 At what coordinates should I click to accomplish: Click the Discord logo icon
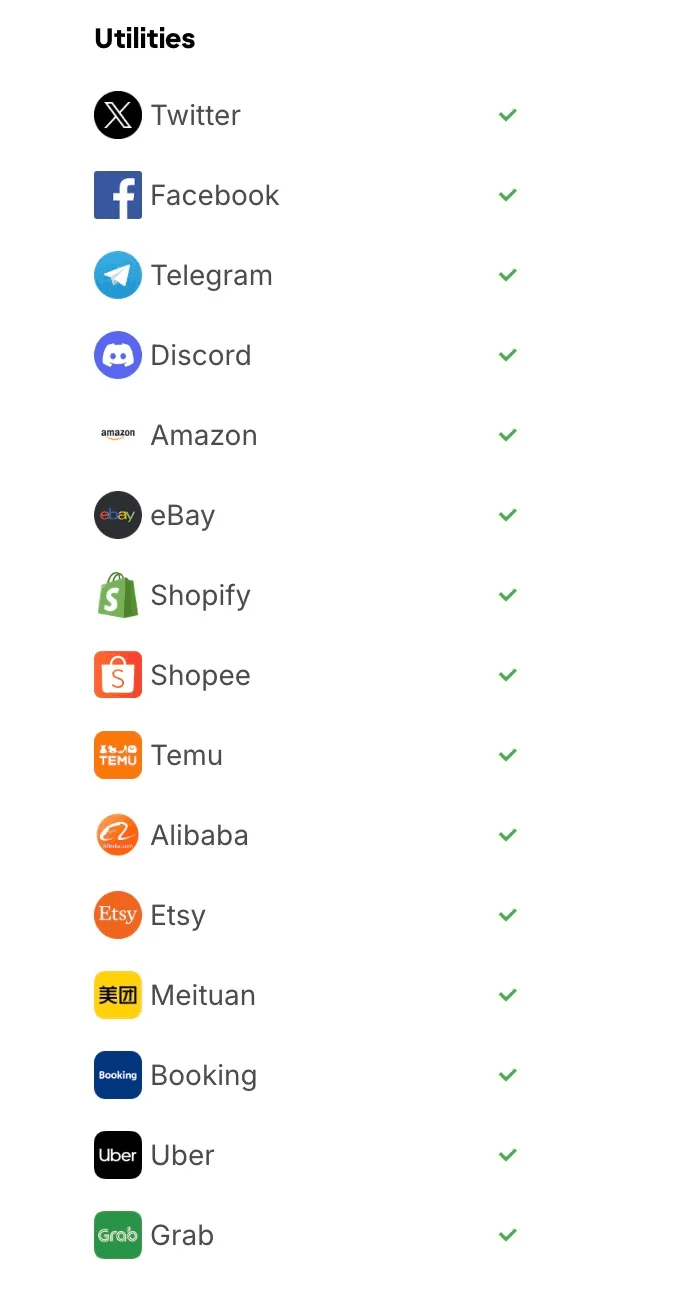point(118,355)
